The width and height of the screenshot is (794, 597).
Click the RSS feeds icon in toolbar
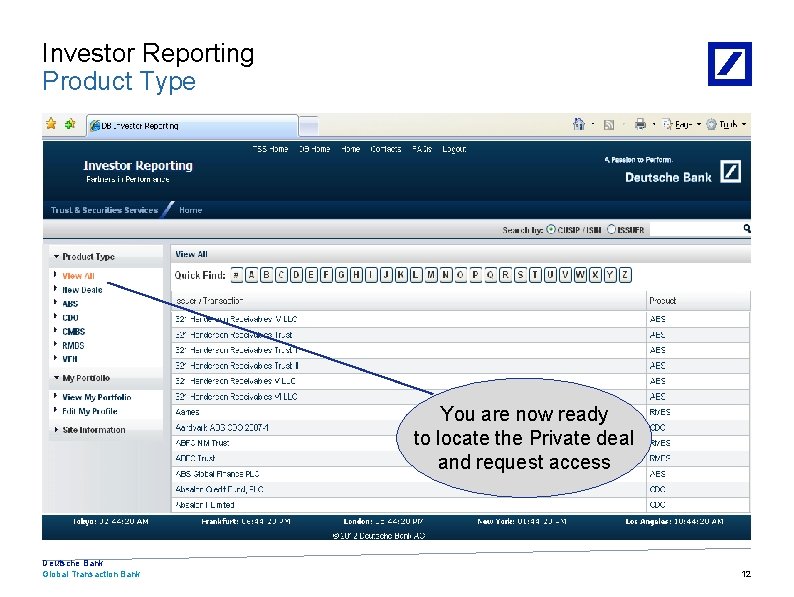point(609,125)
